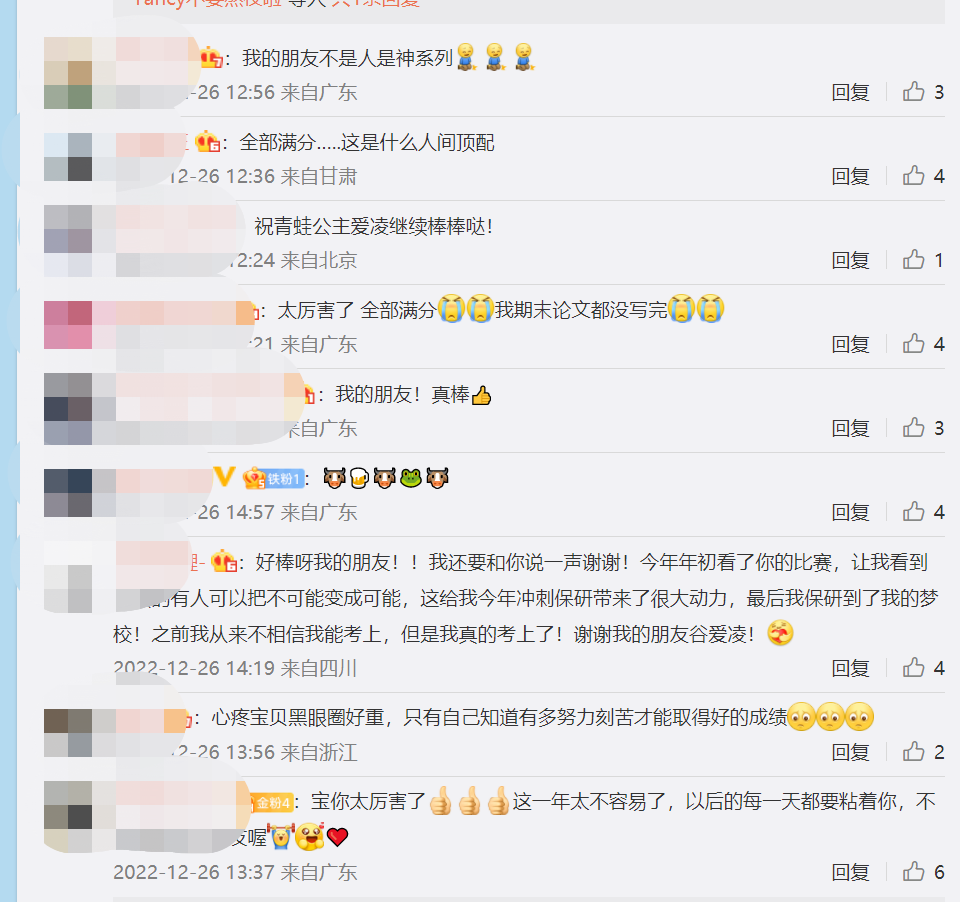This screenshot has width=960, height=902.
Task: Reply to the long 保研 comment from 四川
Action: (x=850, y=669)
